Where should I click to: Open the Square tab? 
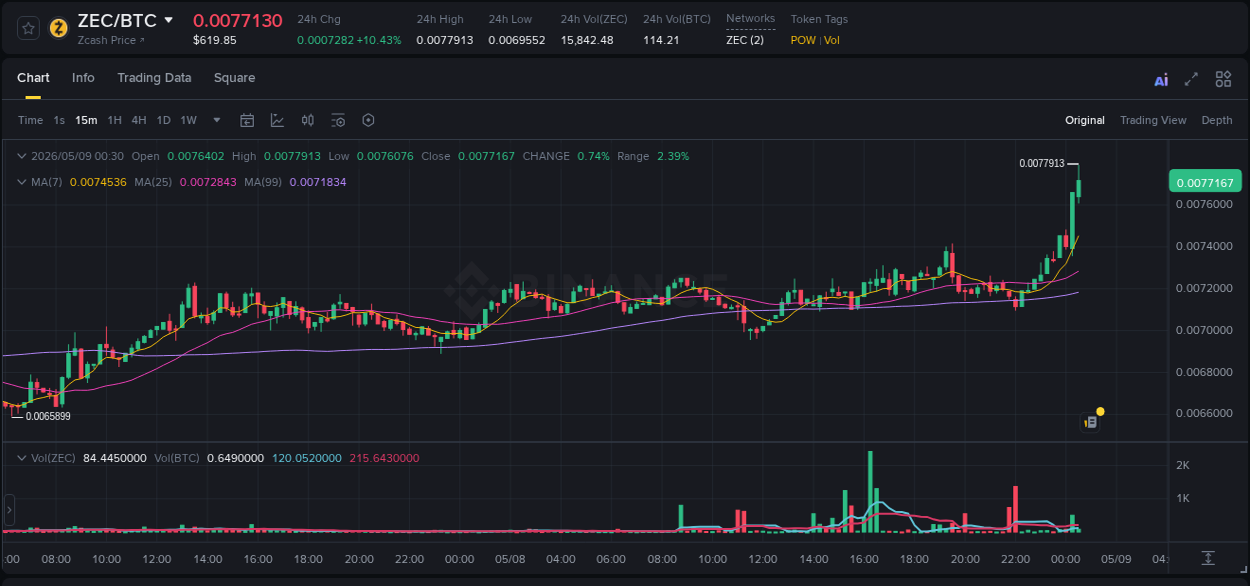[x=234, y=78]
